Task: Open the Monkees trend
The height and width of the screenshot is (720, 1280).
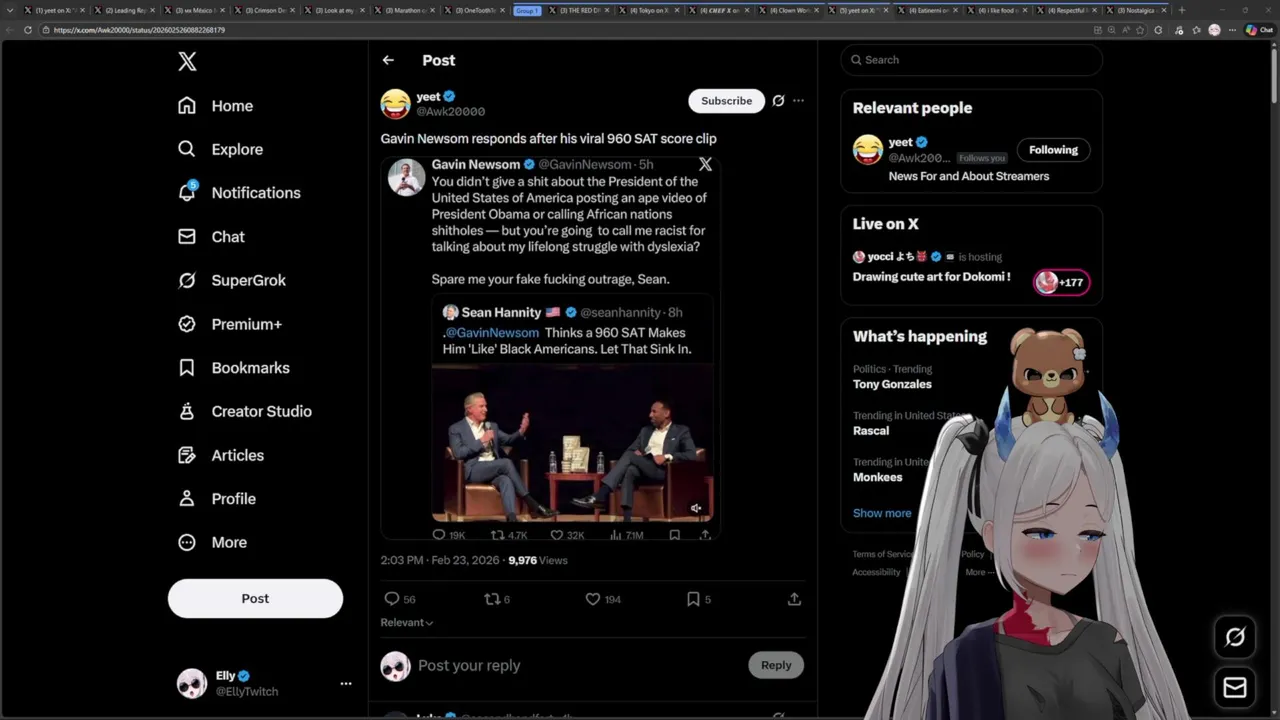Action: pyautogui.click(x=877, y=477)
